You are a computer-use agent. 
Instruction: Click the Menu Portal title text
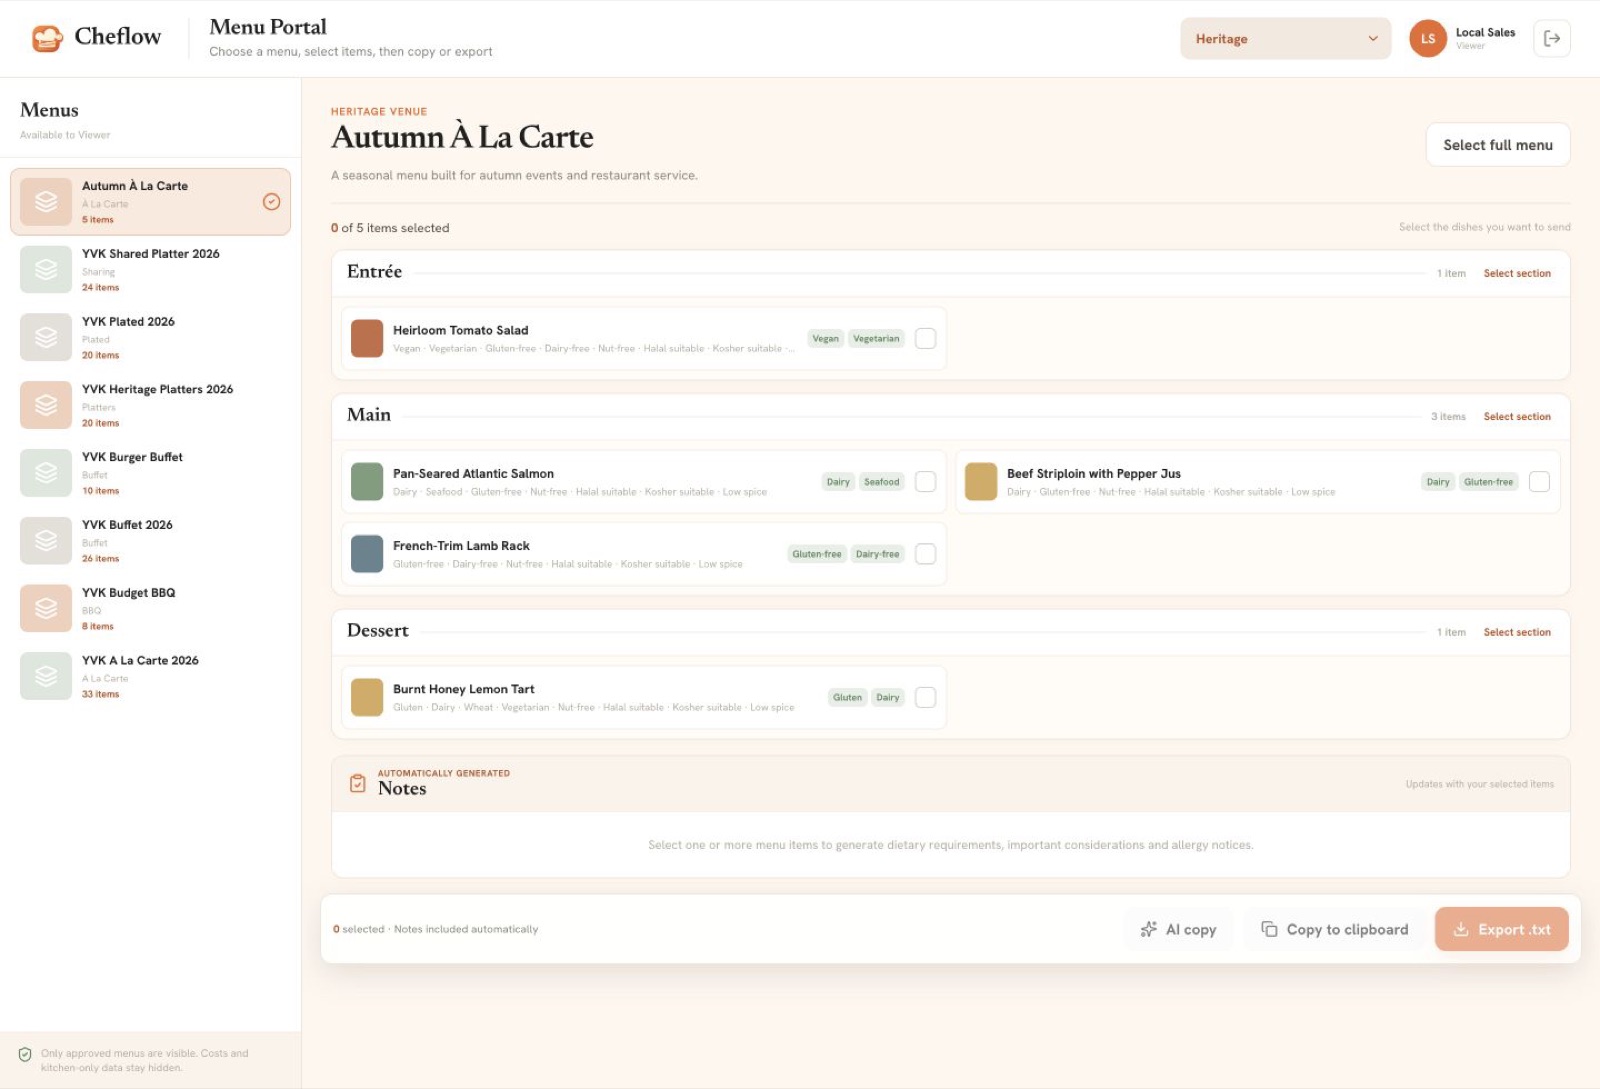pos(268,27)
